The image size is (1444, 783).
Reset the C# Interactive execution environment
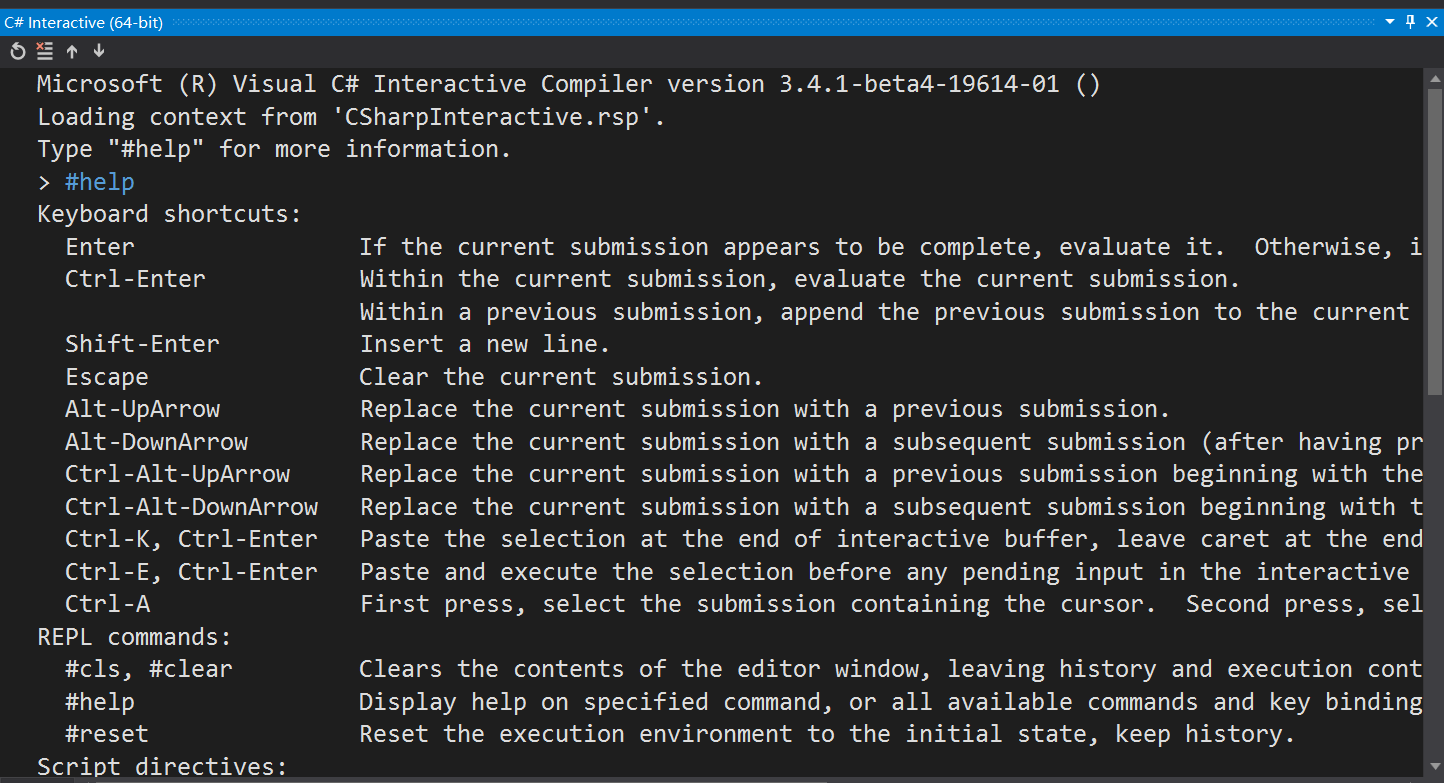tap(18, 51)
